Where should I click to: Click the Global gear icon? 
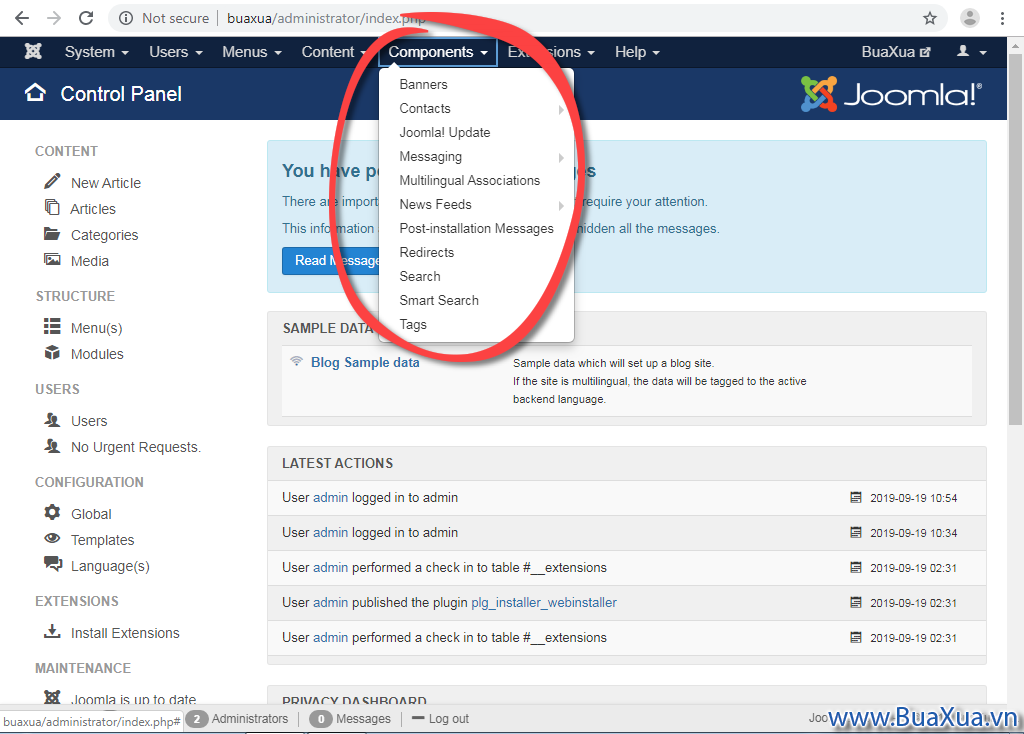point(52,513)
